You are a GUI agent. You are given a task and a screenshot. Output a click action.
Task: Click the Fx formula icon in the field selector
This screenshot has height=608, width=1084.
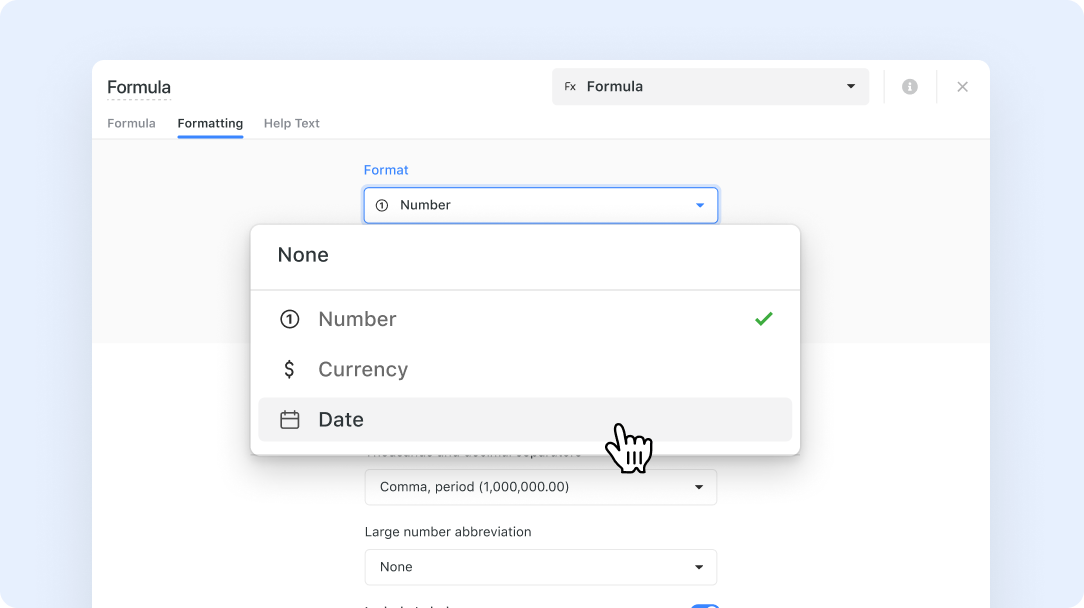pos(570,86)
